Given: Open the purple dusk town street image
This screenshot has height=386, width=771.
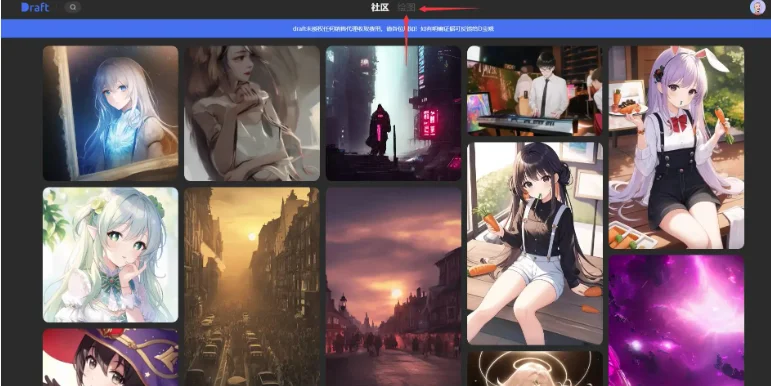Looking at the screenshot, I should 393,286.
